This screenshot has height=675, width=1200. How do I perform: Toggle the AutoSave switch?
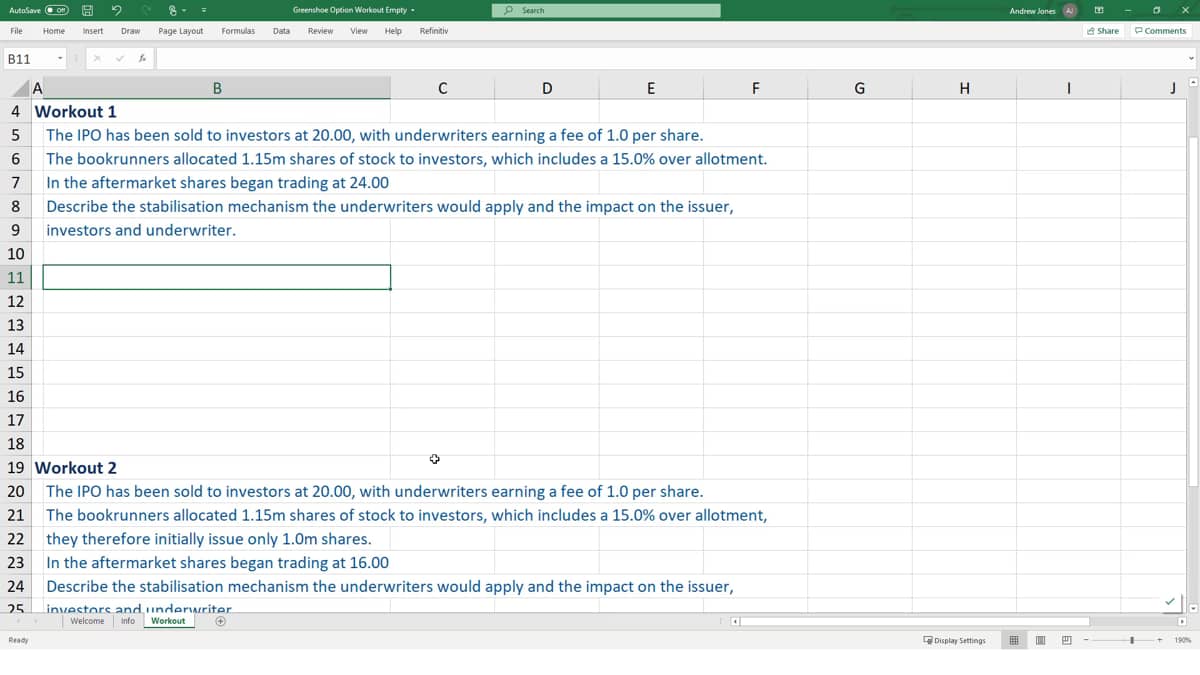click(x=57, y=10)
